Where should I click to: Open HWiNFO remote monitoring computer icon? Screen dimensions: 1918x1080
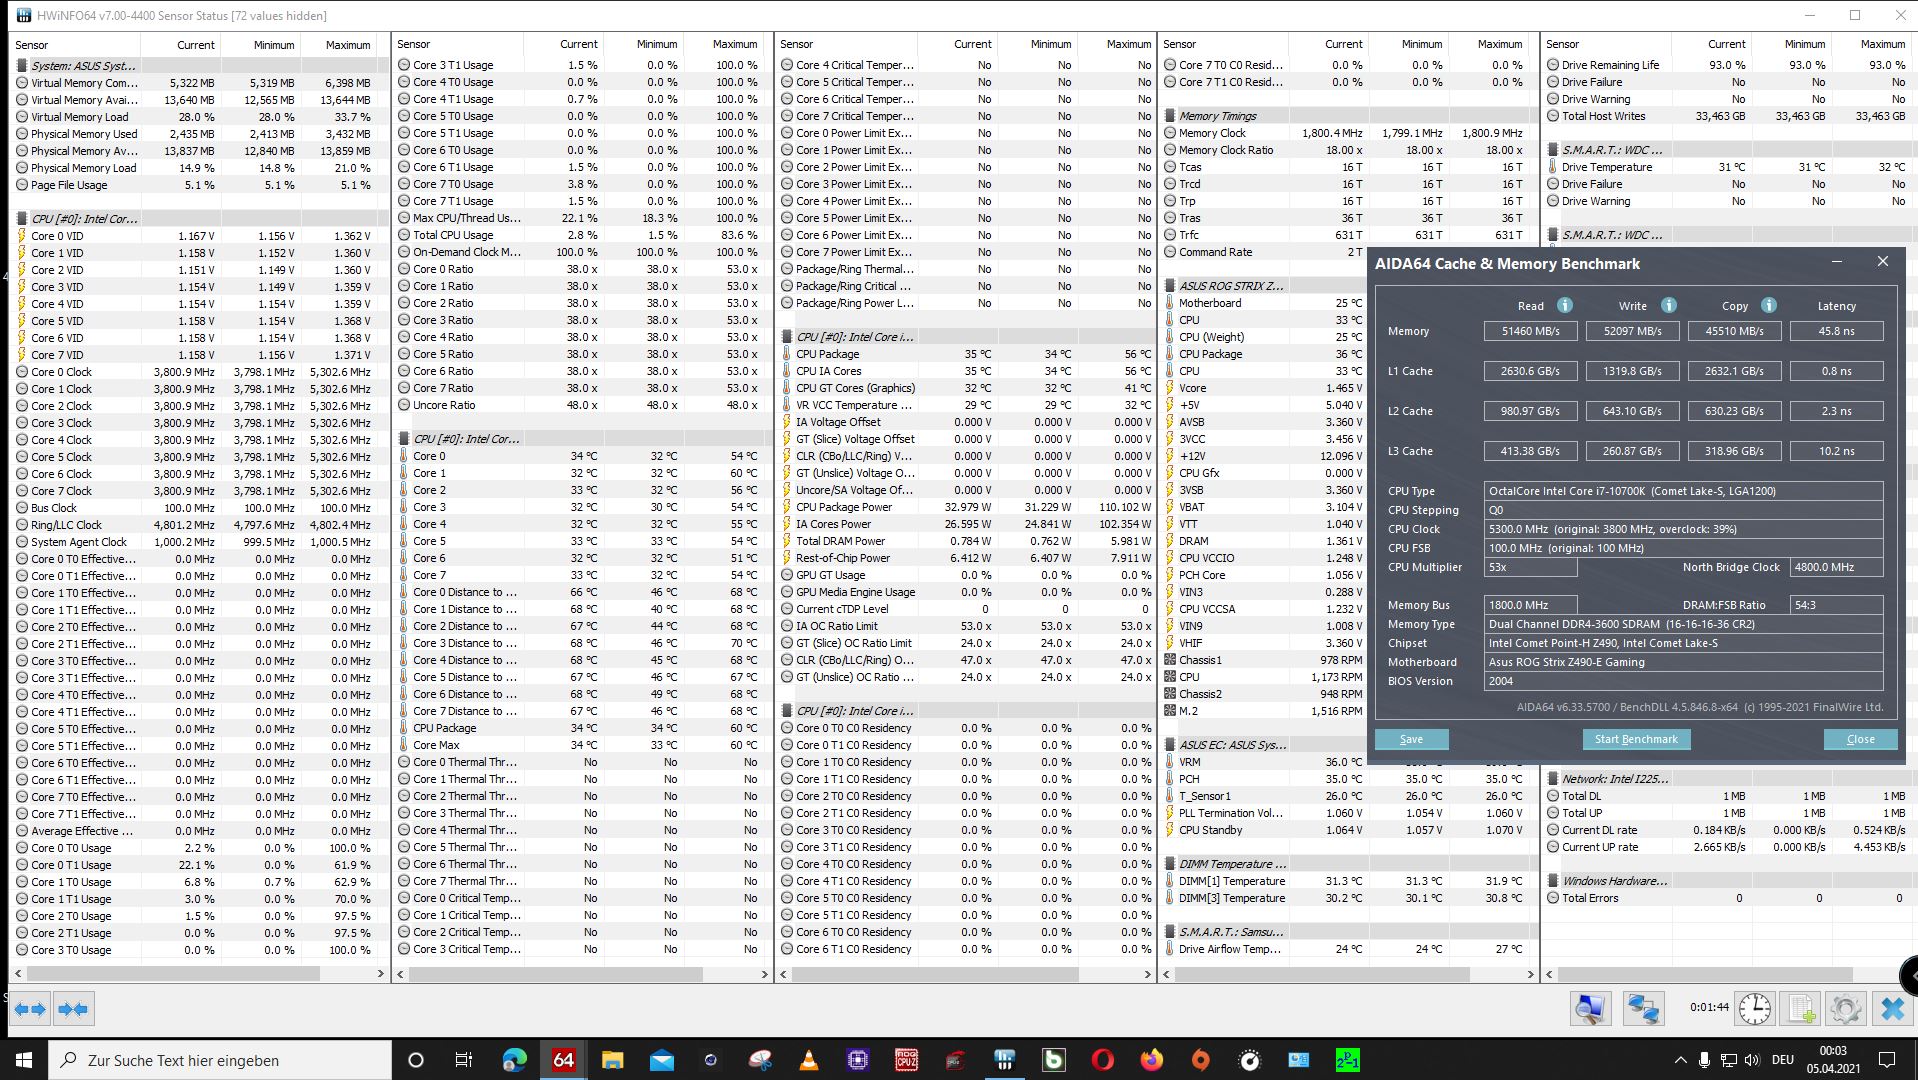coord(1590,1008)
